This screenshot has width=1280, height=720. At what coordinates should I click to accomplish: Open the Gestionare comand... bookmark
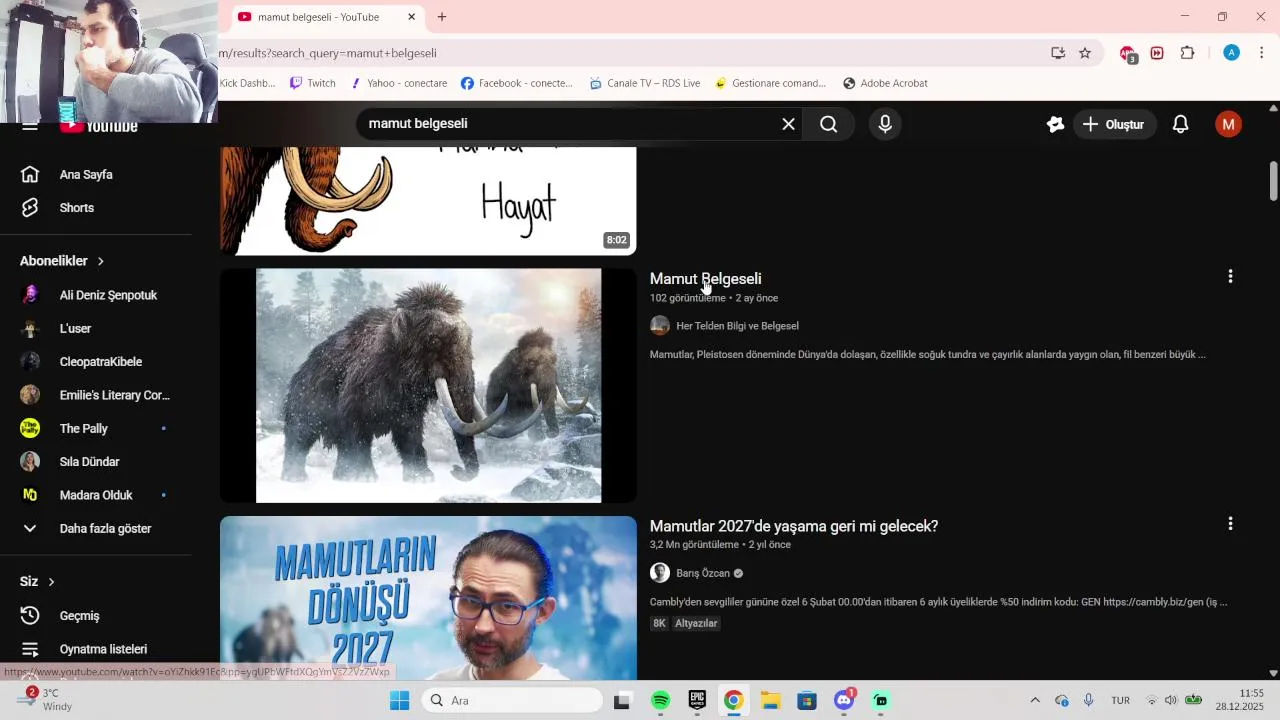point(770,83)
